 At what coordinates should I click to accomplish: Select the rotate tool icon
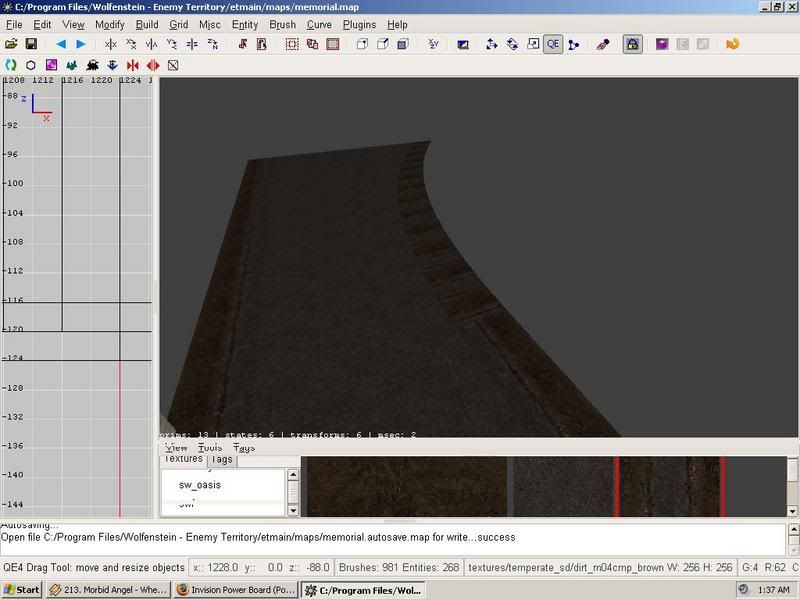point(512,44)
